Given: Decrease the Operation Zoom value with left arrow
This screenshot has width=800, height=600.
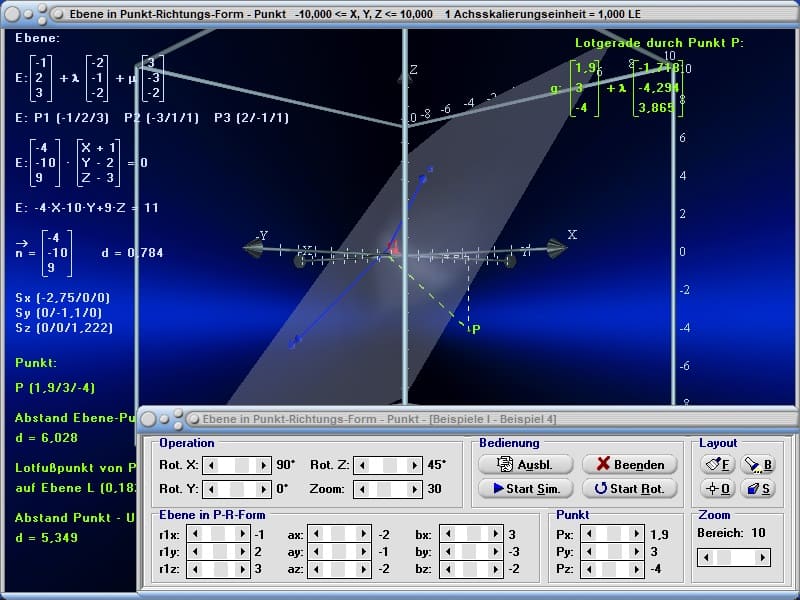Looking at the screenshot, I should click(362, 489).
